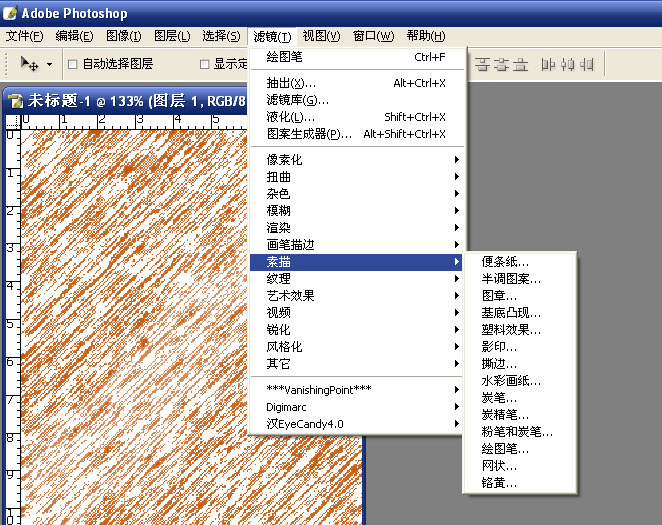Click the align top edges icon
Image resolution: width=662 pixels, height=525 pixels.
pyautogui.click(x=482, y=65)
